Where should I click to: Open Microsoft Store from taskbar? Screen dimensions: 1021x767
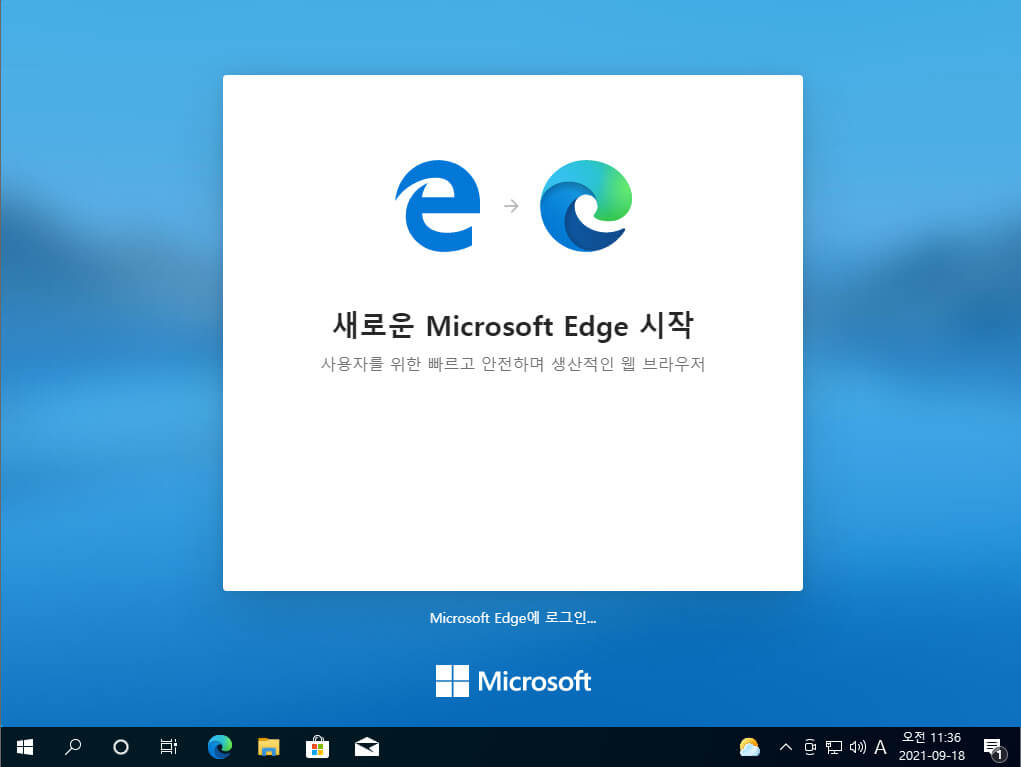pos(317,747)
